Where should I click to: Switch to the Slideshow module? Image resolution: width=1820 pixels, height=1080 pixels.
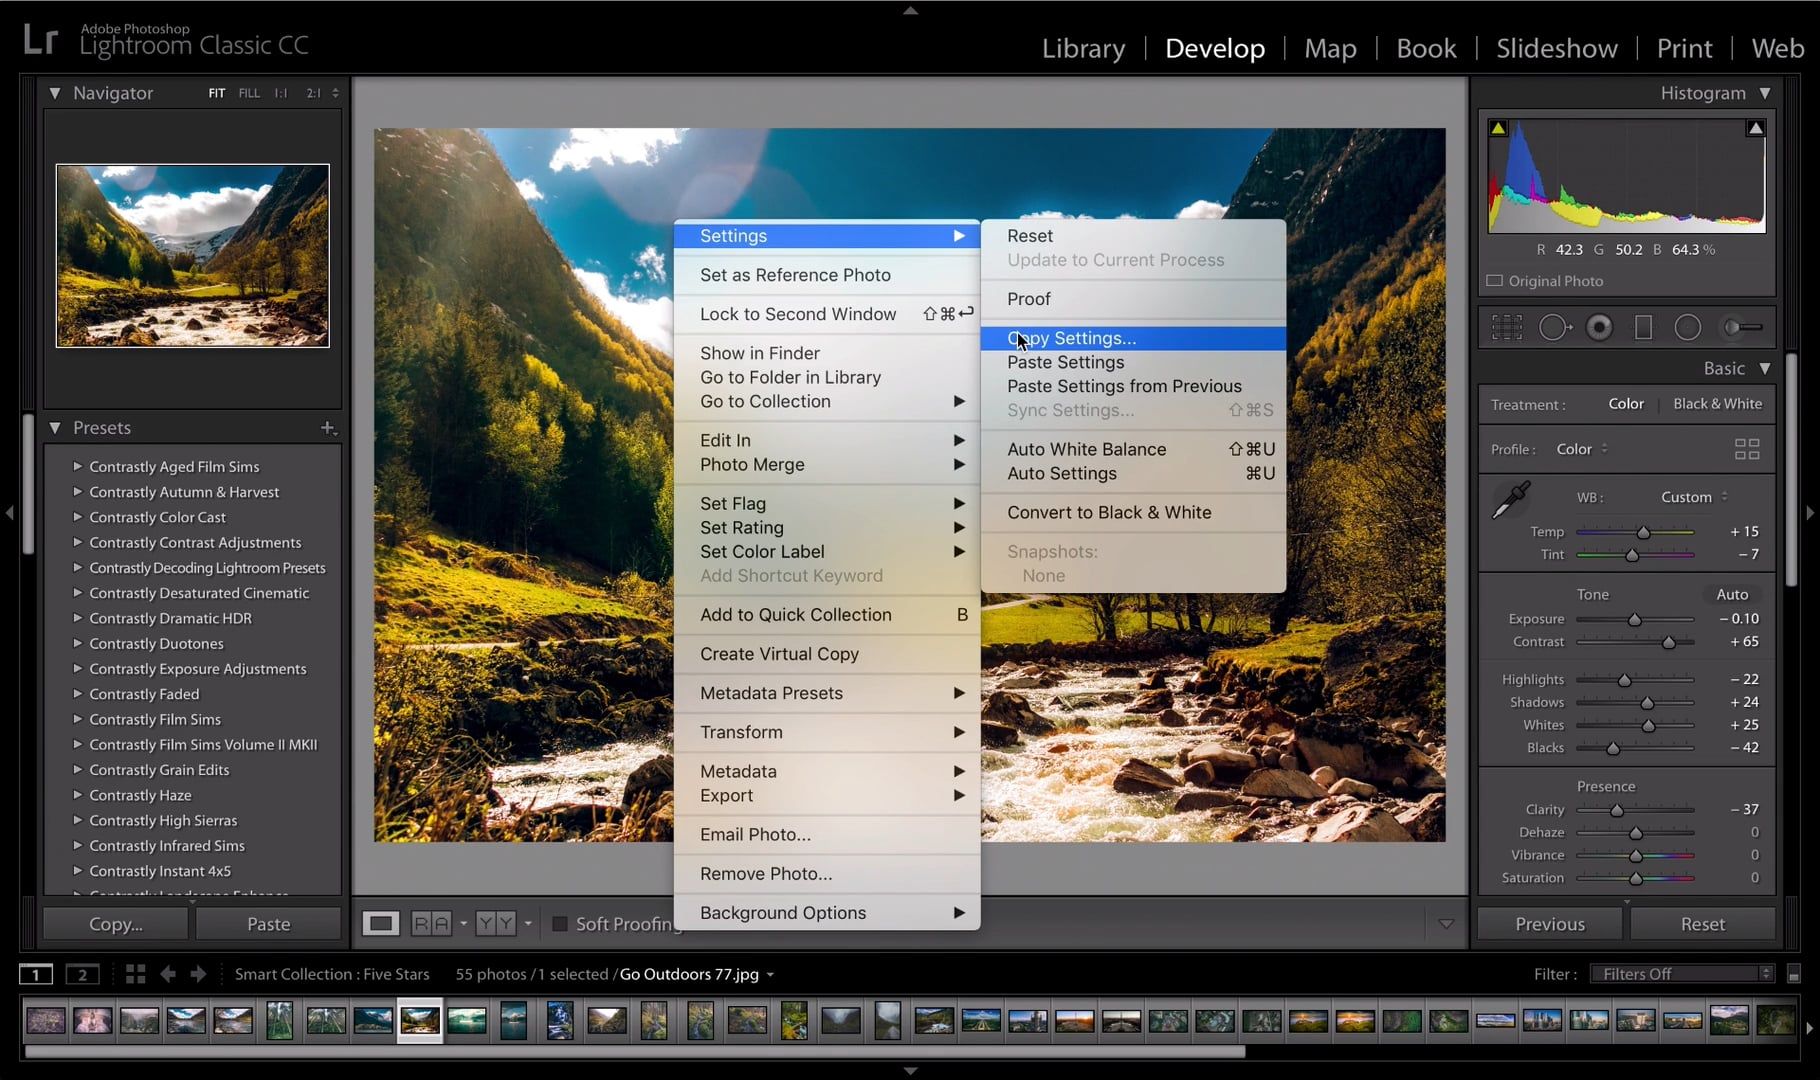click(x=1556, y=48)
